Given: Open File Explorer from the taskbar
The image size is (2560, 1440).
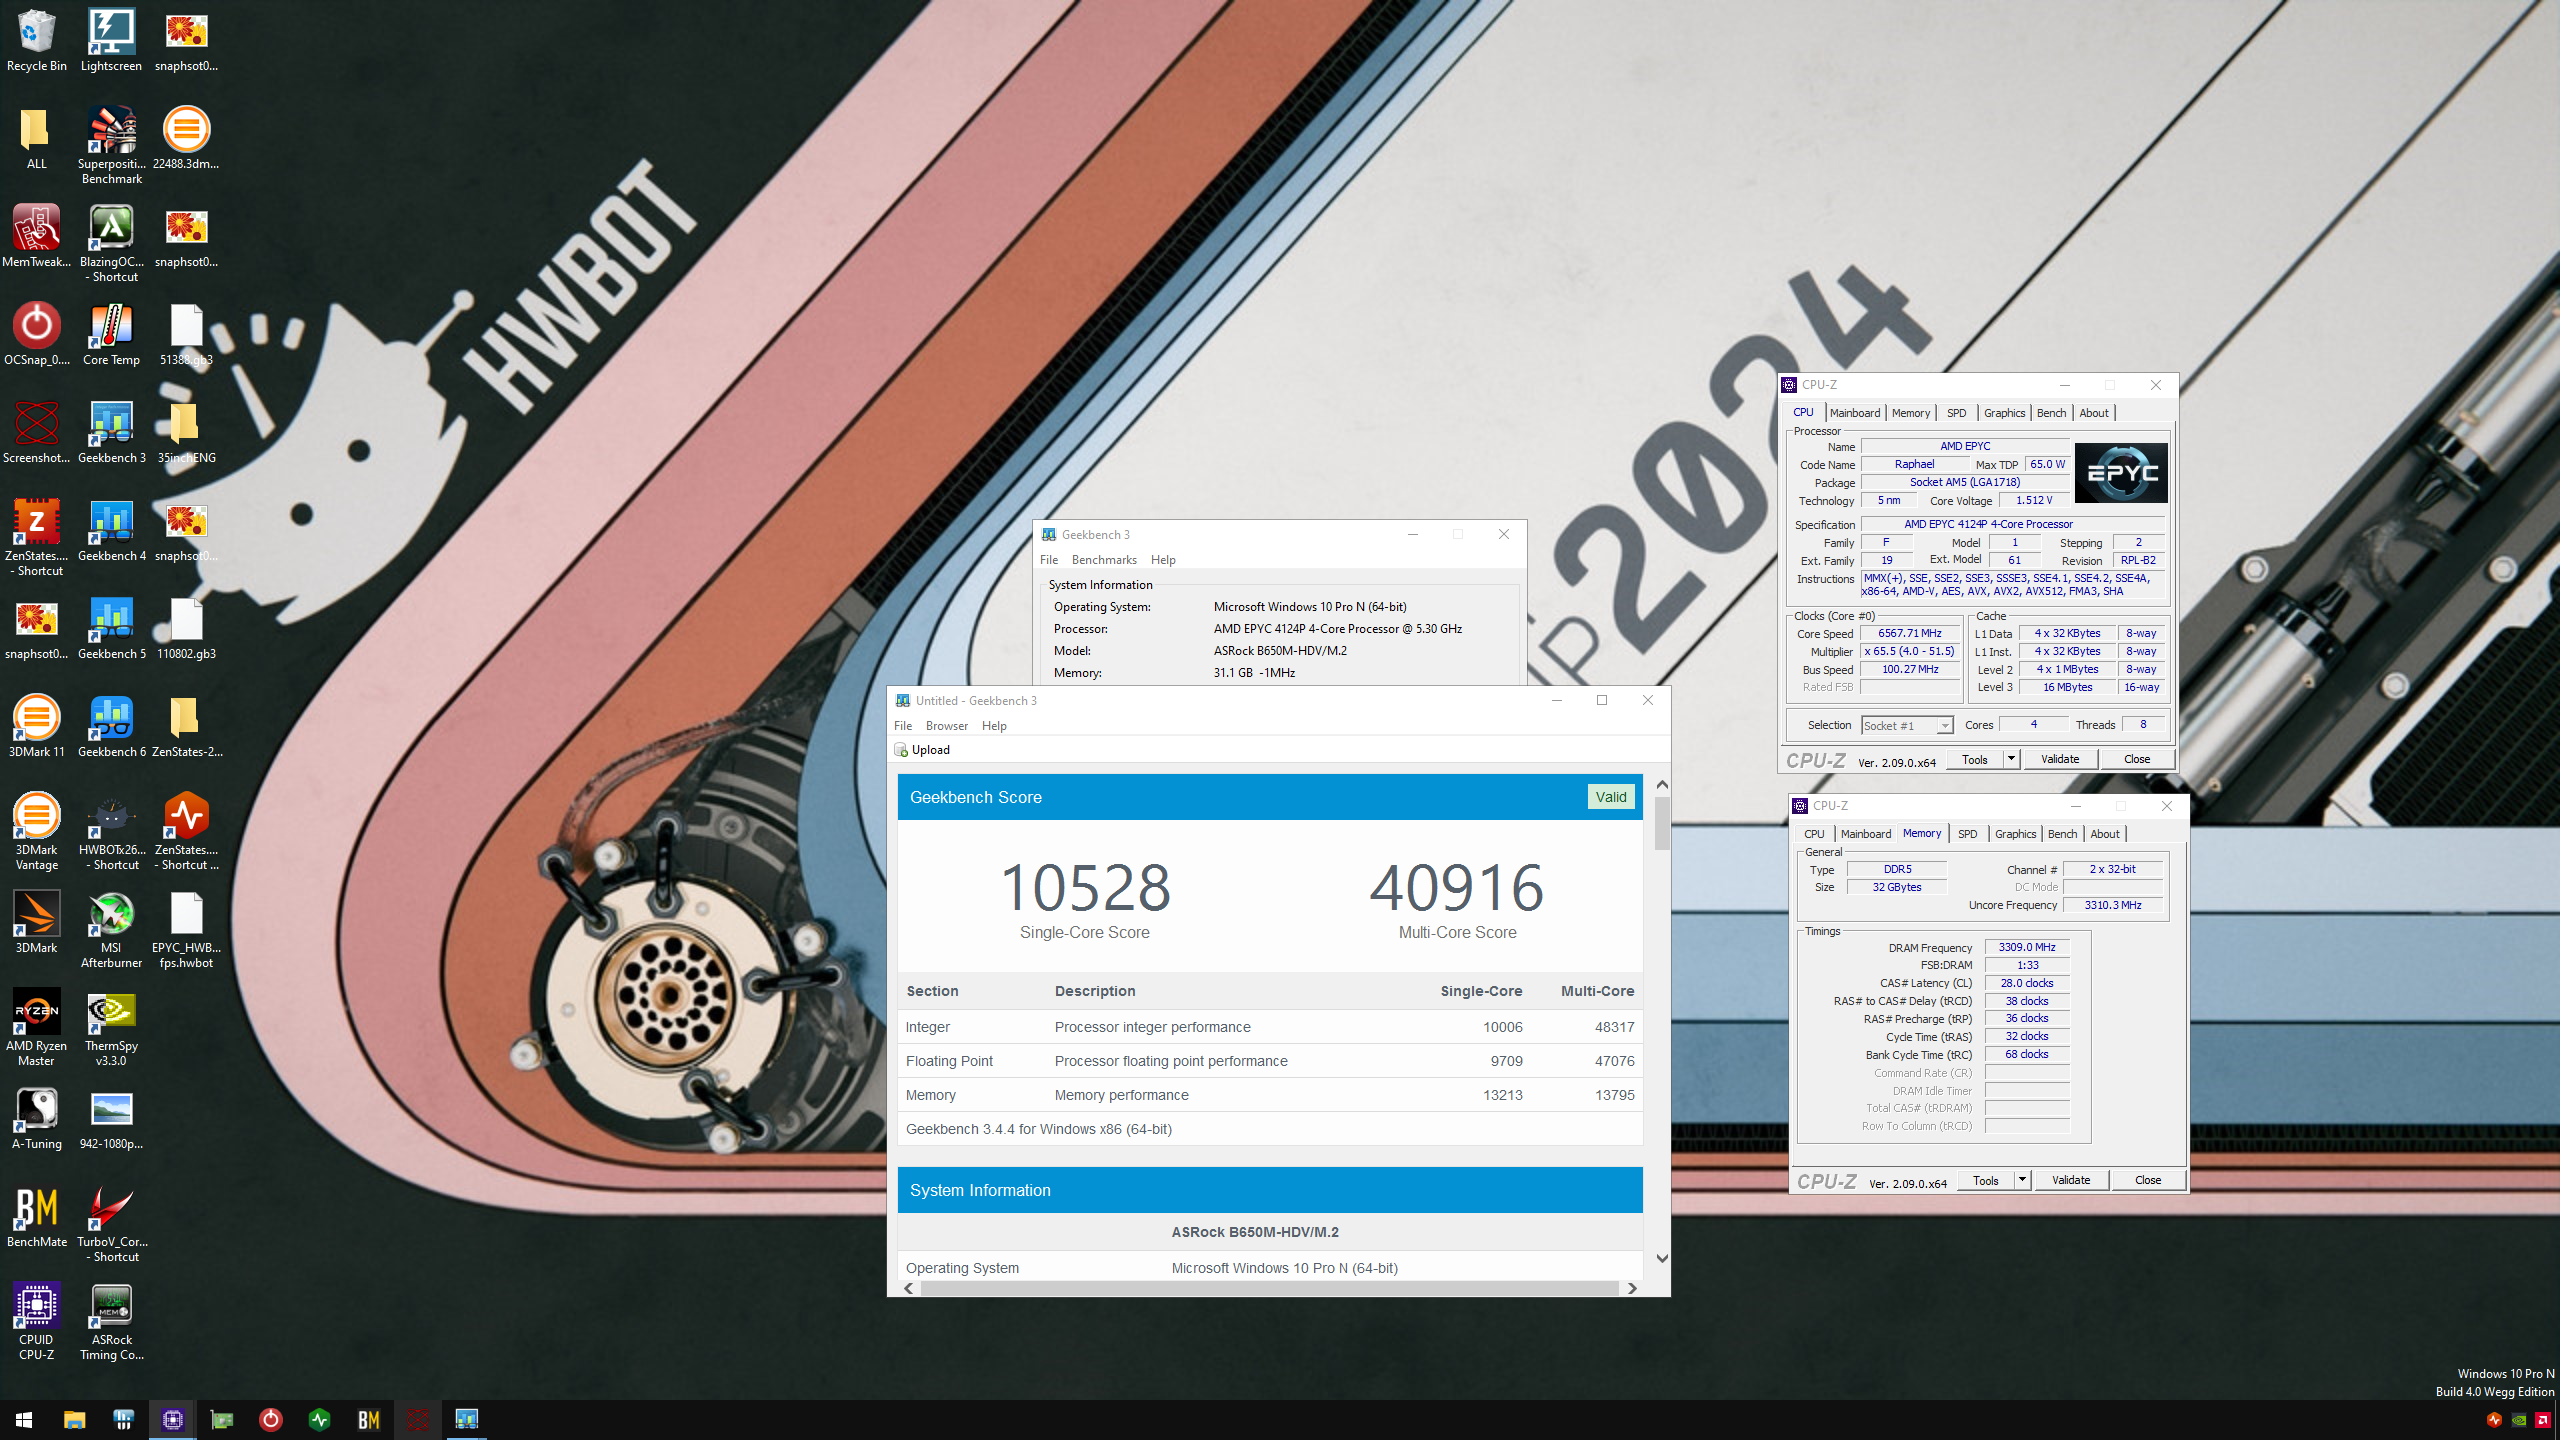Looking at the screenshot, I should pyautogui.click(x=74, y=1419).
